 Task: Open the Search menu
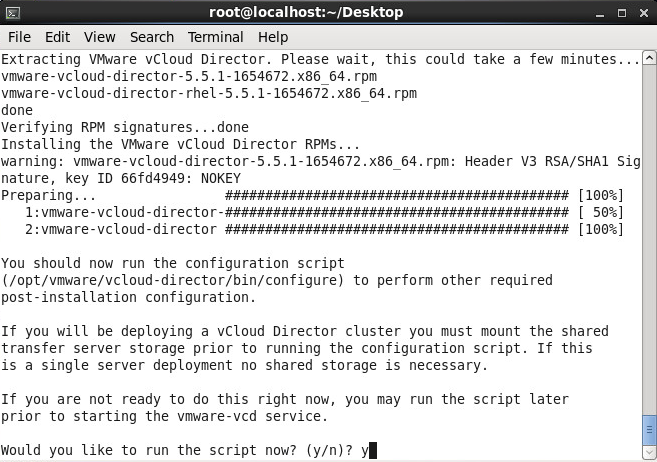(x=152, y=37)
